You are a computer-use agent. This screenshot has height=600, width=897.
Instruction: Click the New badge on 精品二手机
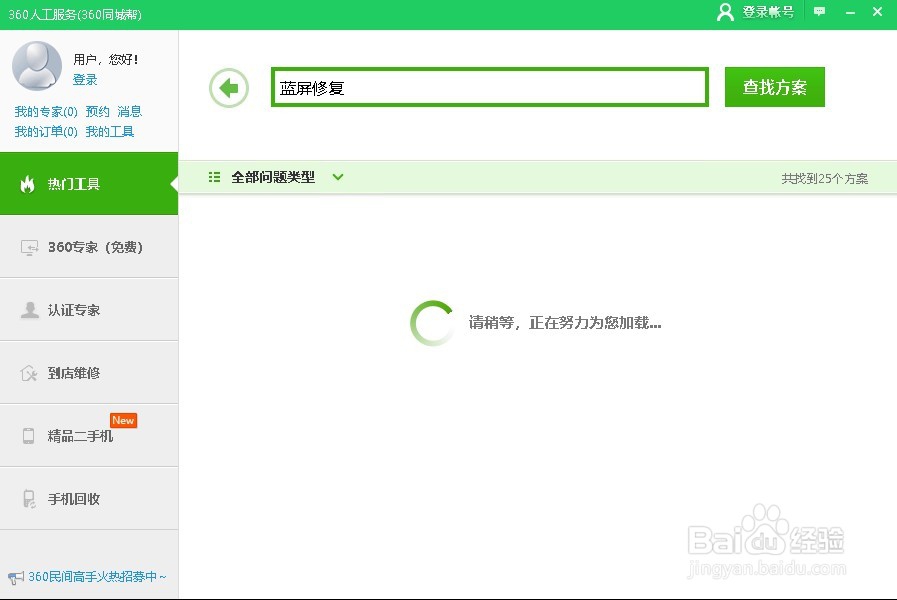(x=123, y=420)
